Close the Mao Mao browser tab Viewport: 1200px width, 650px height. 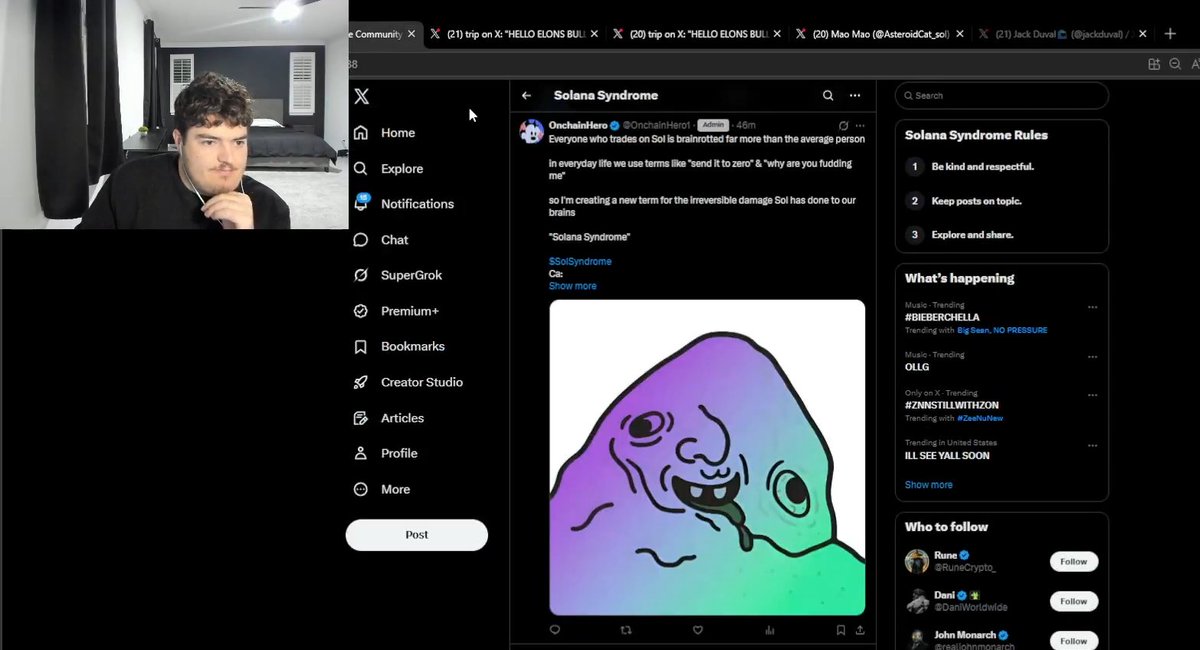click(960, 33)
